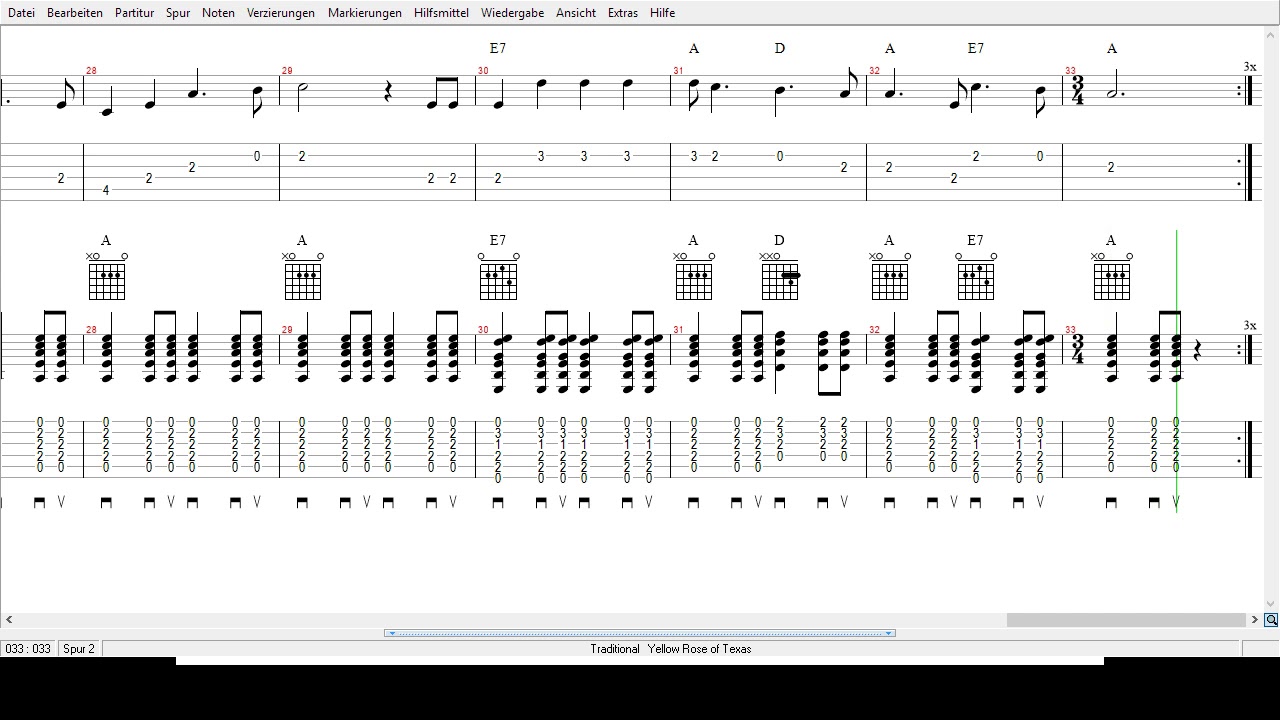The image size is (1280, 720).
Task: Click measure number 29 on the upper staff
Action: [x=288, y=71]
